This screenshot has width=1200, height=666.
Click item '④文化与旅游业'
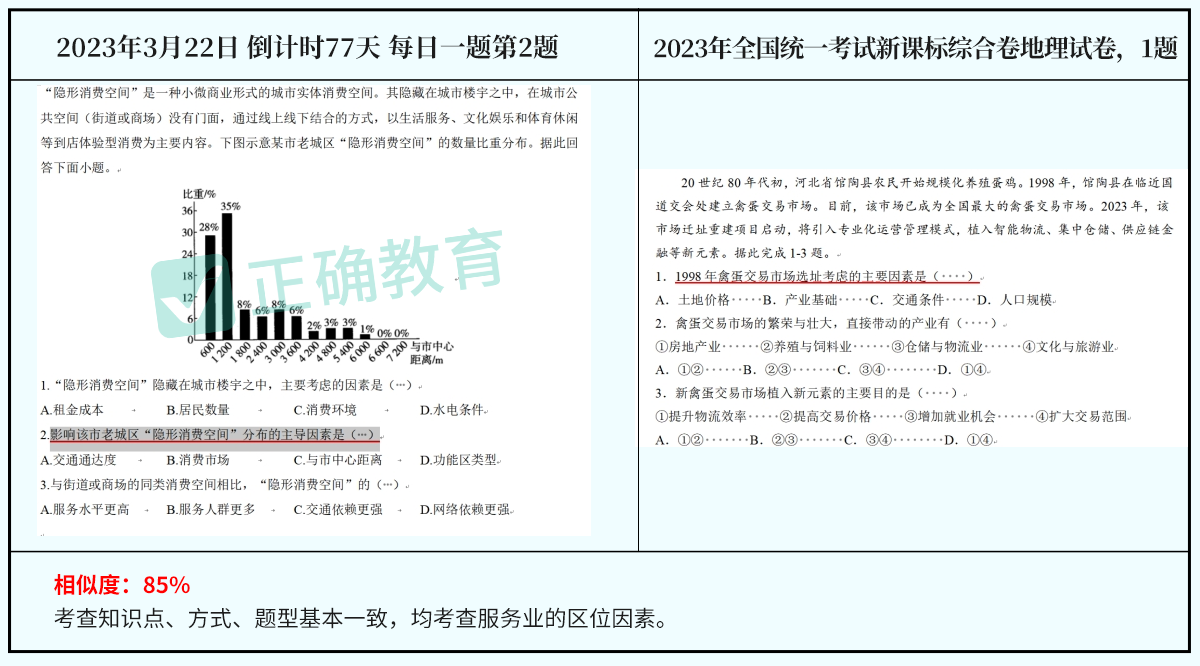[1069, 348]
